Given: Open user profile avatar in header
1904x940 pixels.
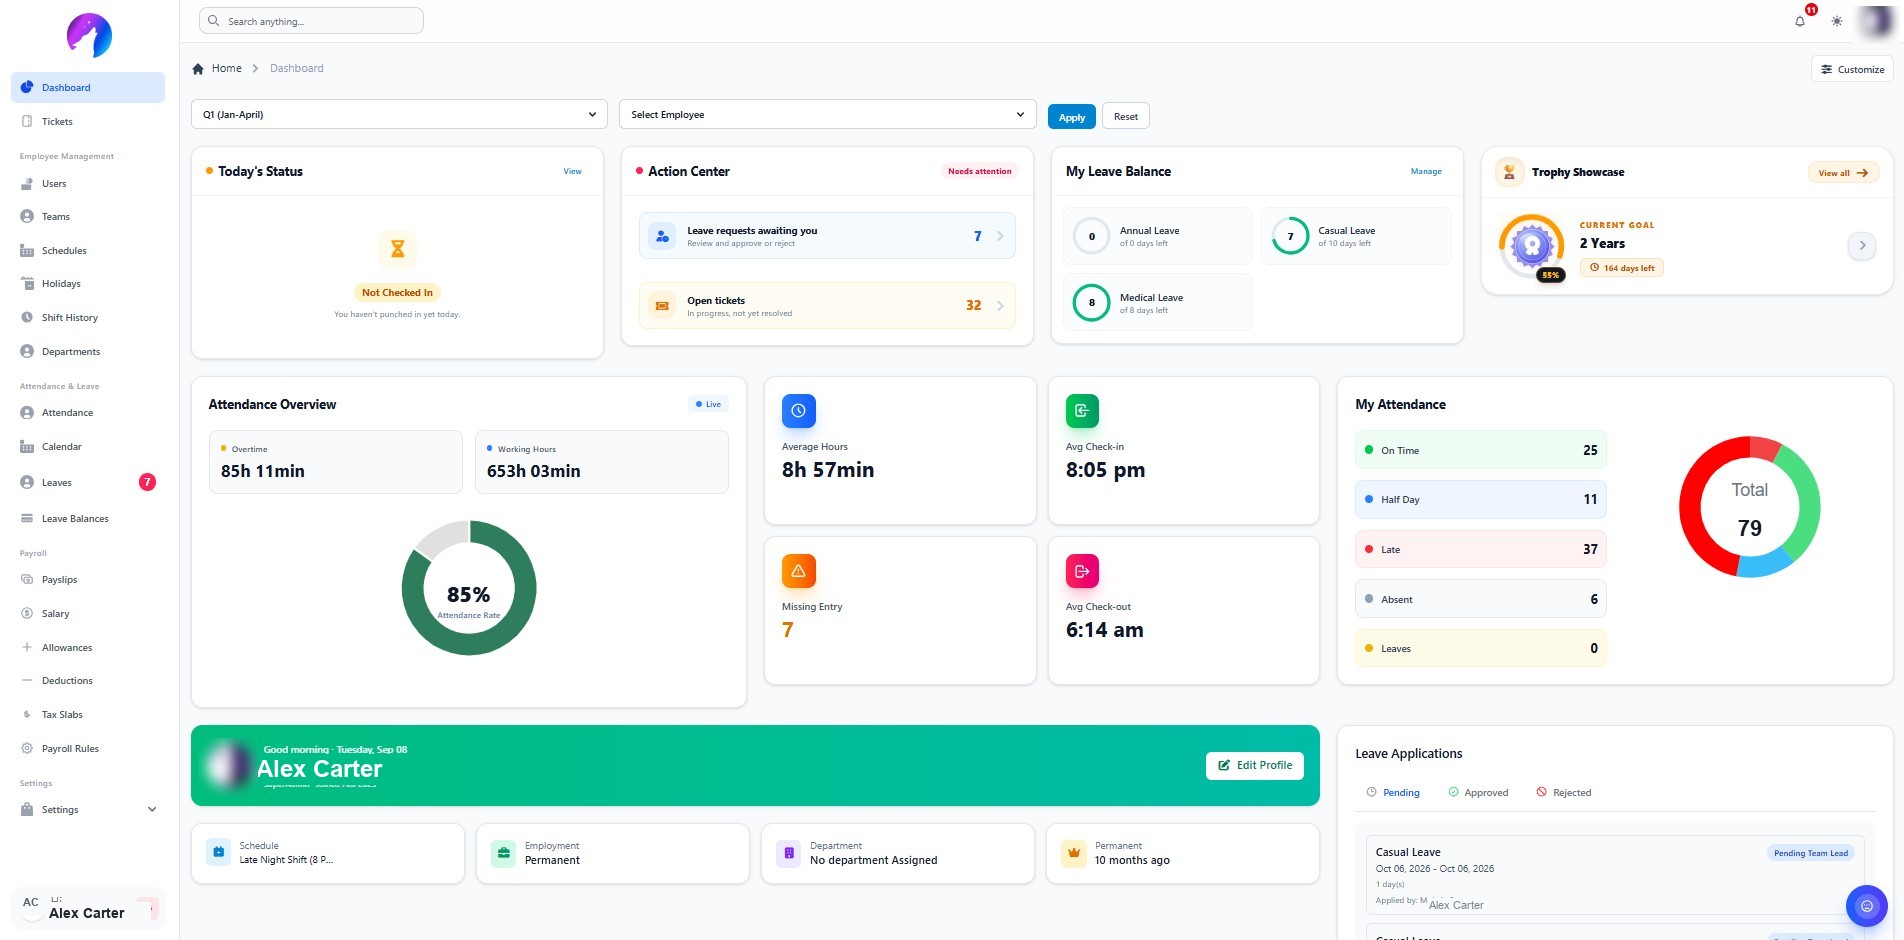Looking at the screenshot, I should (x=1875, y=21).
